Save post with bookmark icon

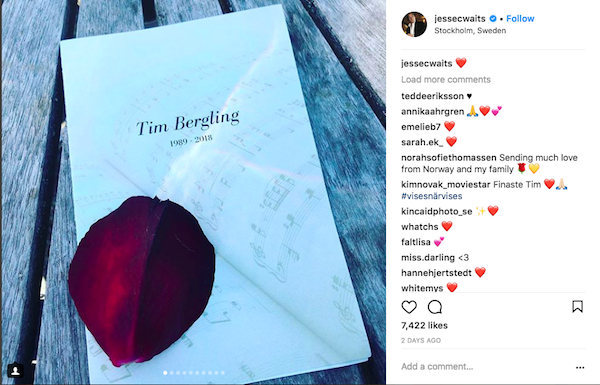pyautogui.click(x=577, y=307)
